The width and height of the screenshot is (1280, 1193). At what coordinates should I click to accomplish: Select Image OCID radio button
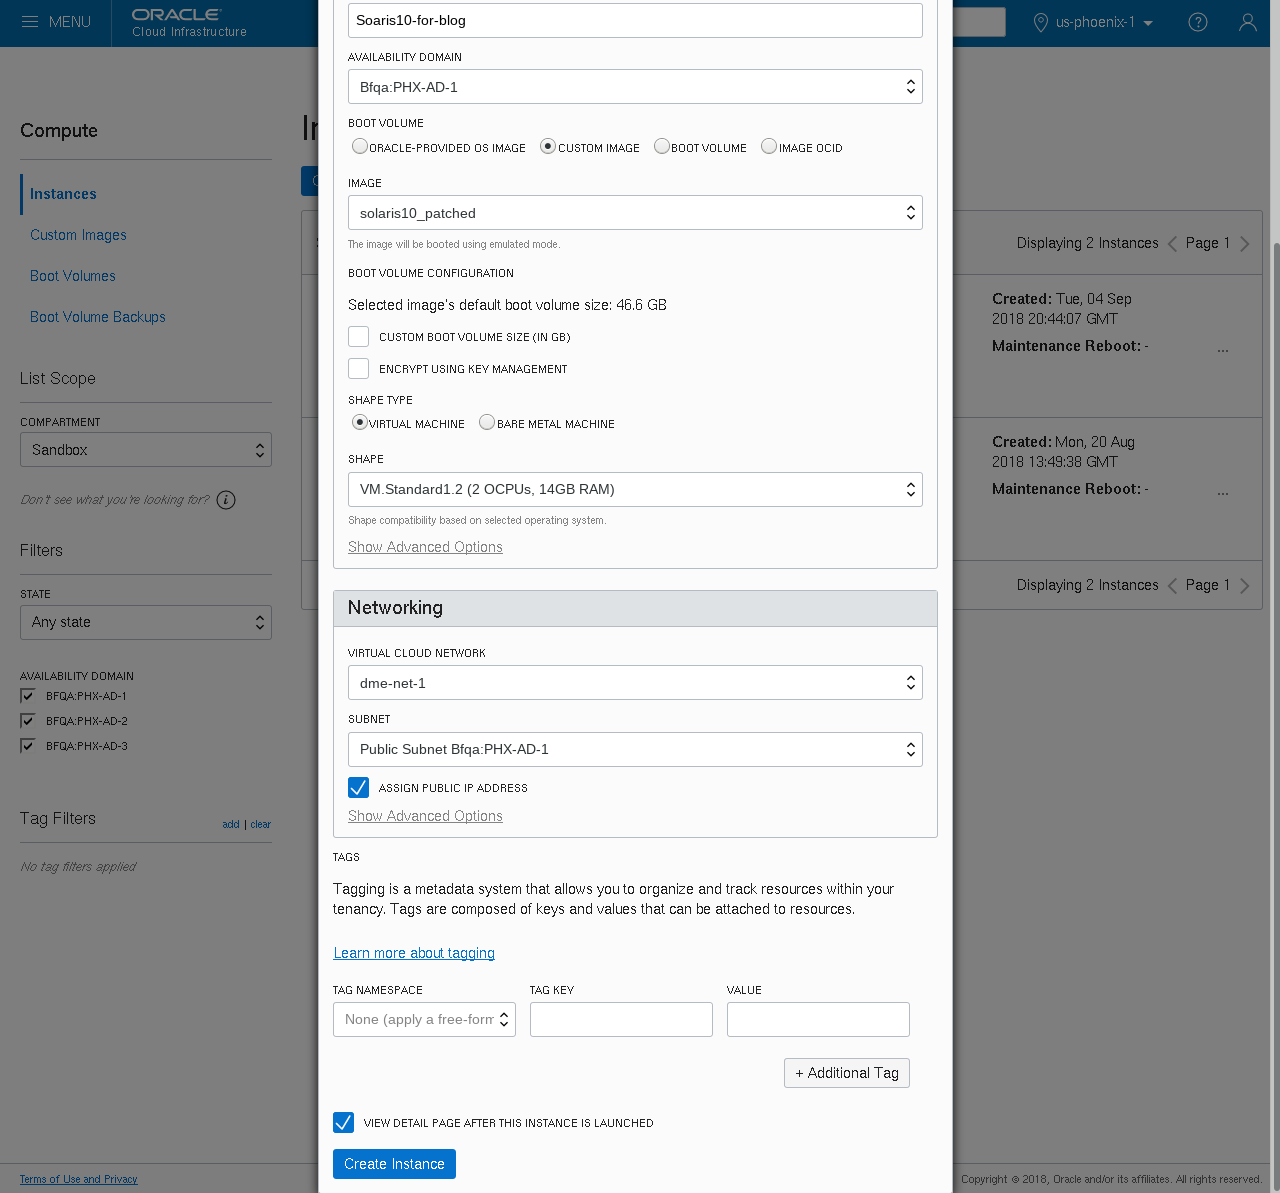[769, 146]
